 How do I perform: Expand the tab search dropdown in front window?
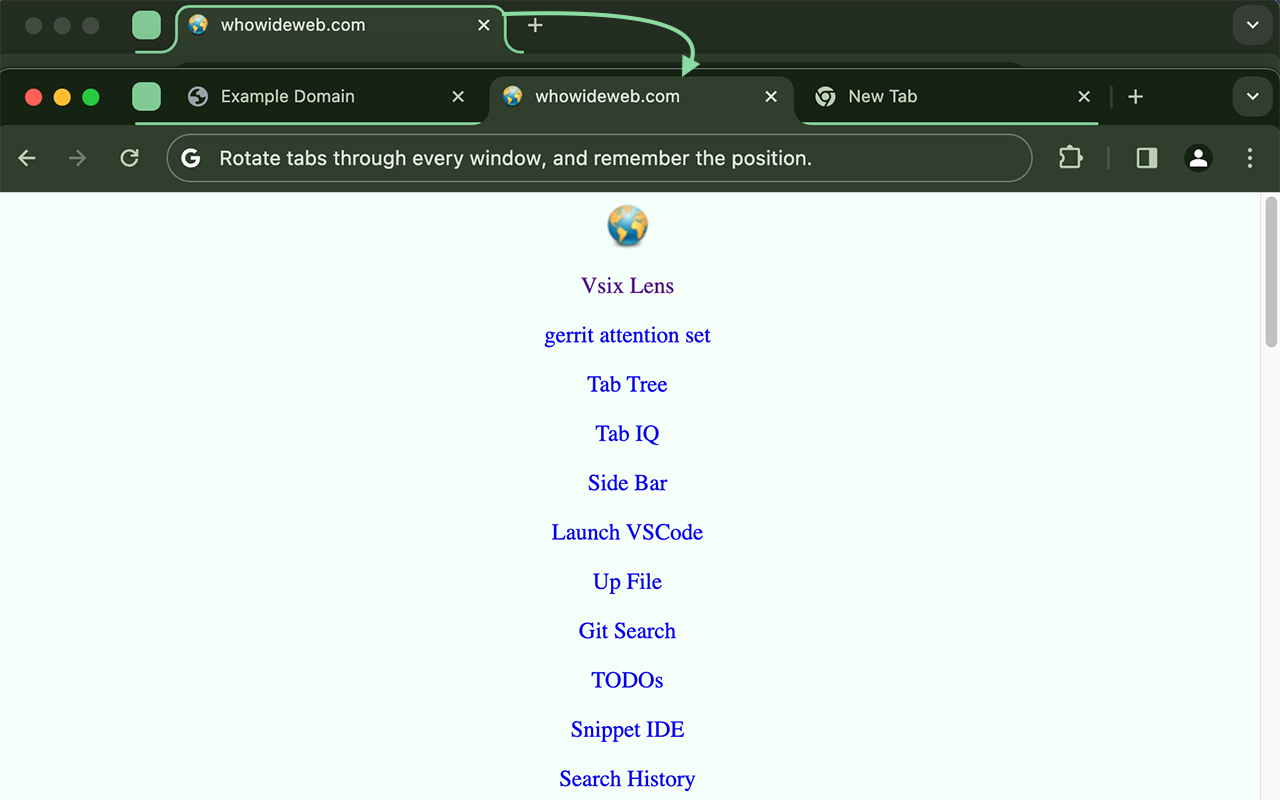1252,97
